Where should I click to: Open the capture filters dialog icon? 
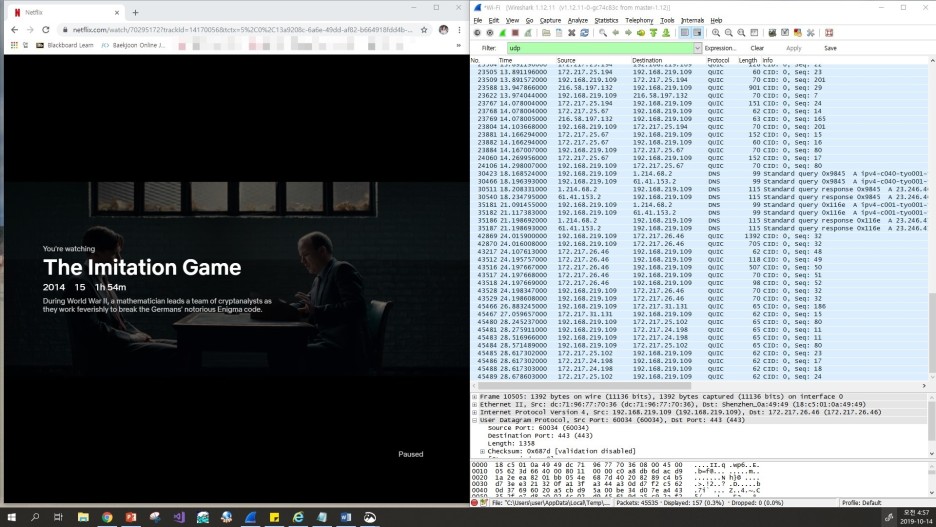click(772, 33)
